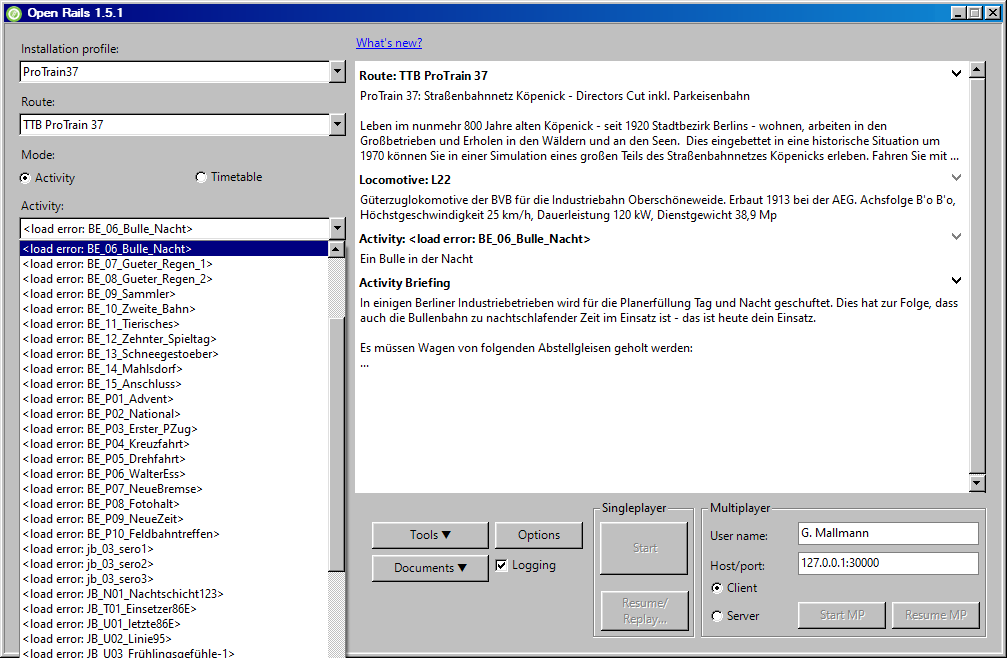Collapse the Route description chevron
This screenshot has width=1007, height=658.
click(x=956, y=73)
